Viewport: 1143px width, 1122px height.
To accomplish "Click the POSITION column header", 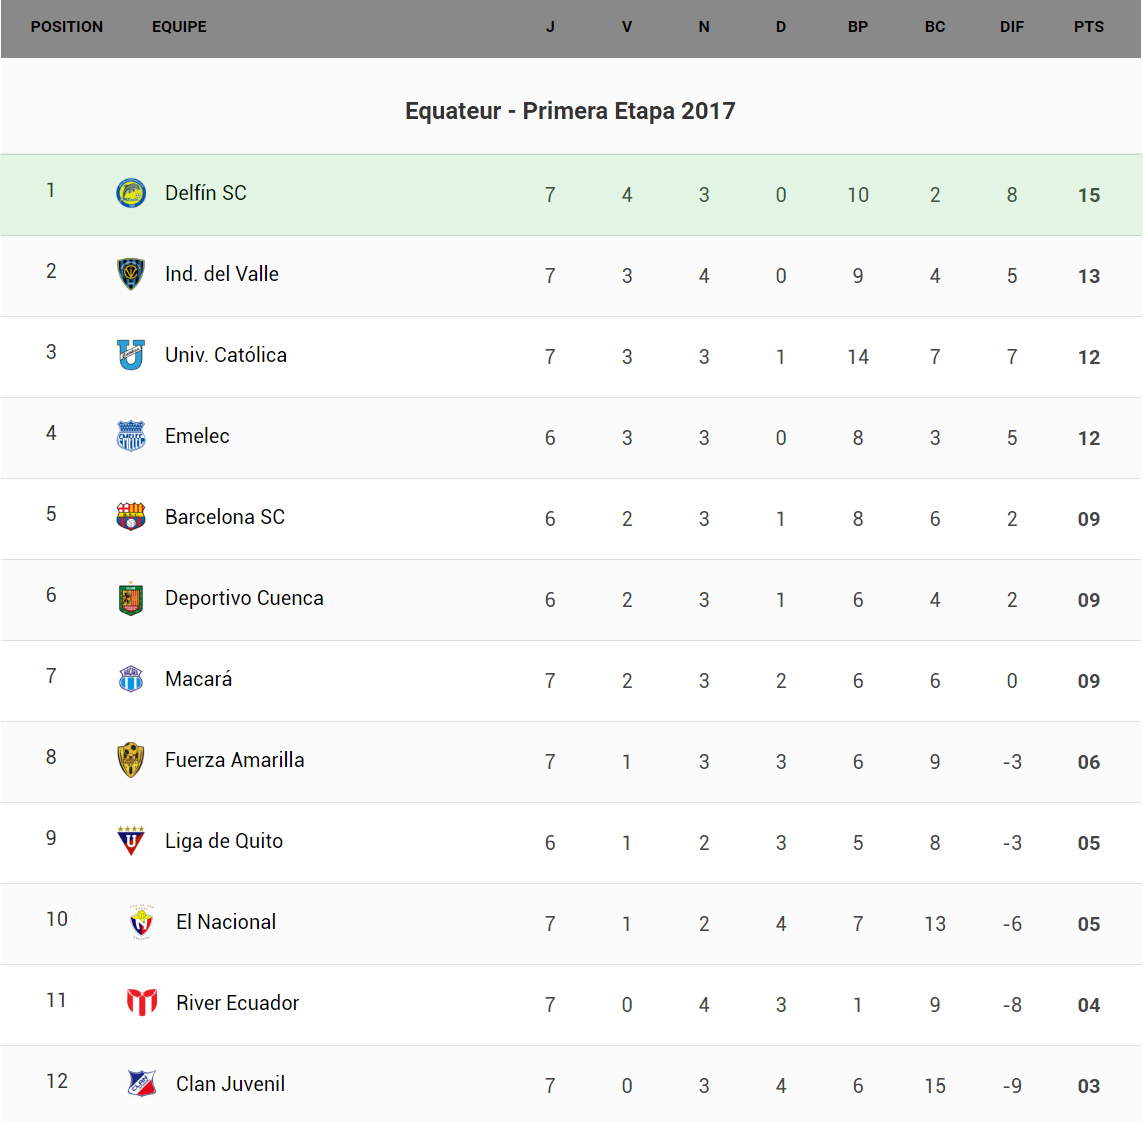I will pyautogui.click(x=67, y=27).
